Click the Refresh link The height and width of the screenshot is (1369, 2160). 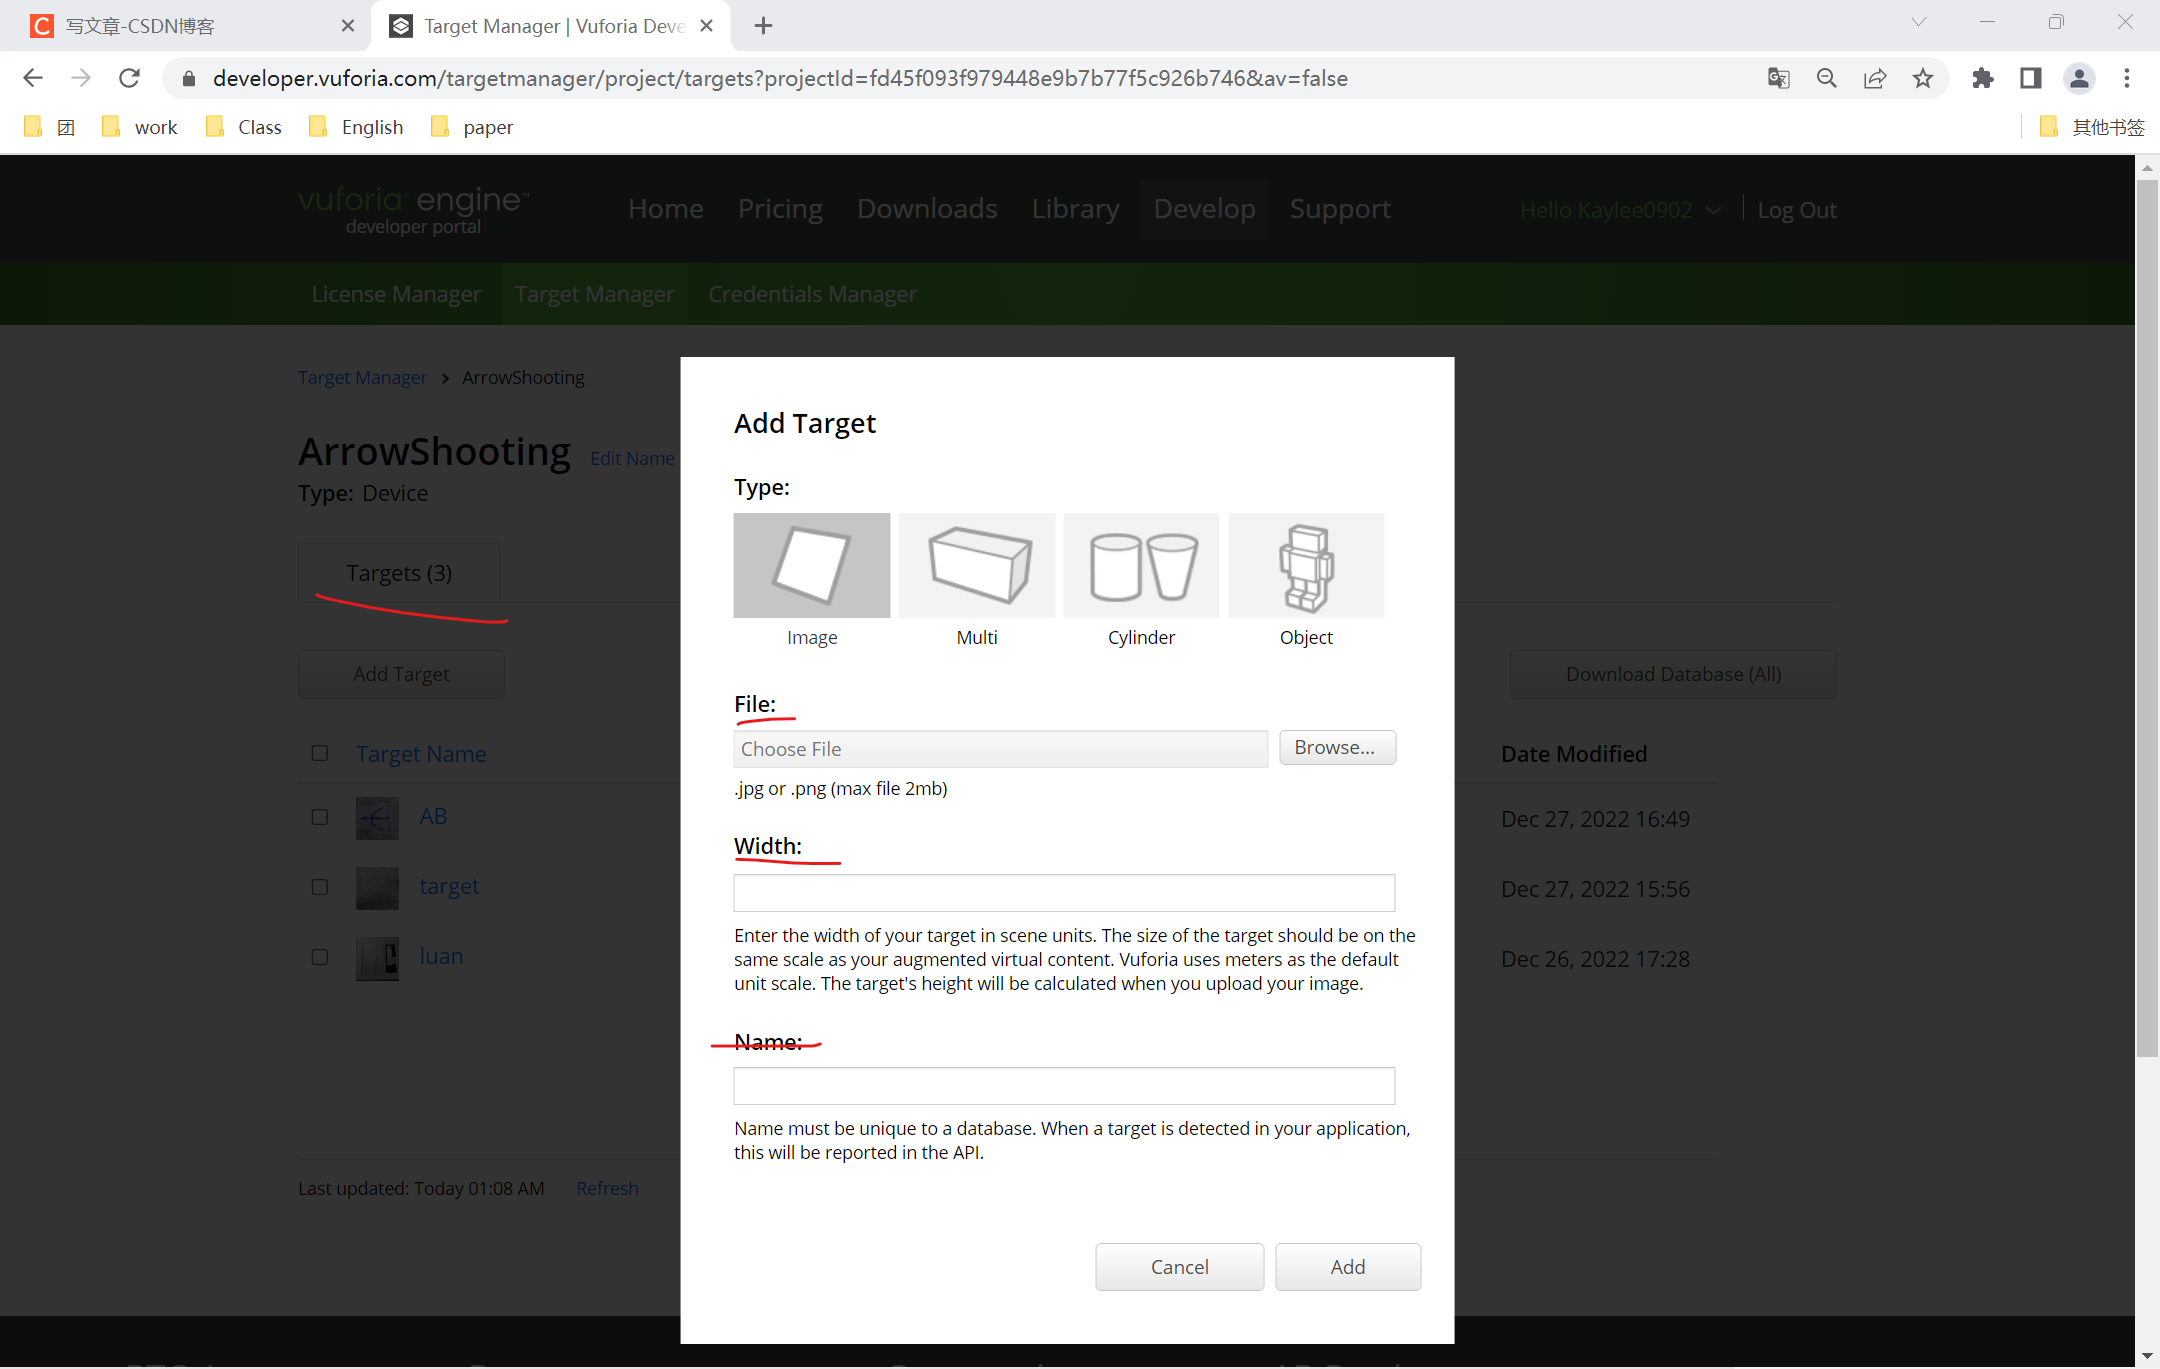point(607,1188)
